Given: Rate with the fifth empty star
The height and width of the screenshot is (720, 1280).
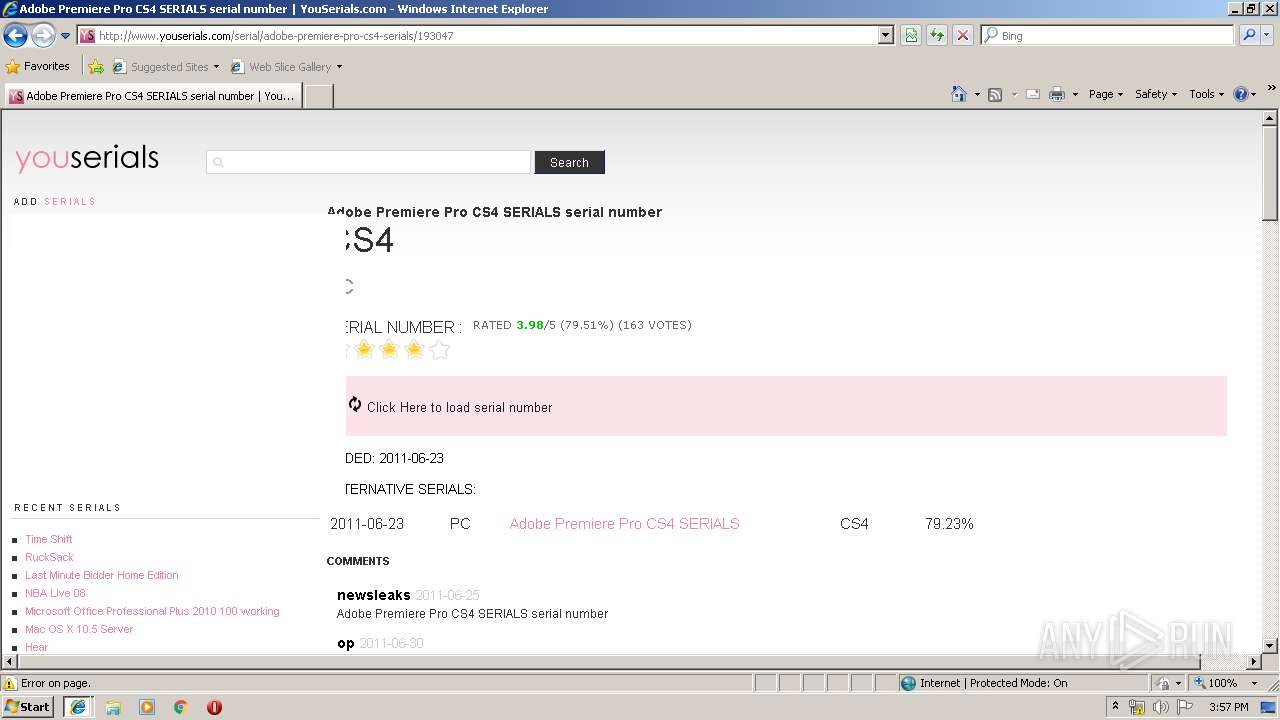Looking at the screenshot, I should point(439,349).
